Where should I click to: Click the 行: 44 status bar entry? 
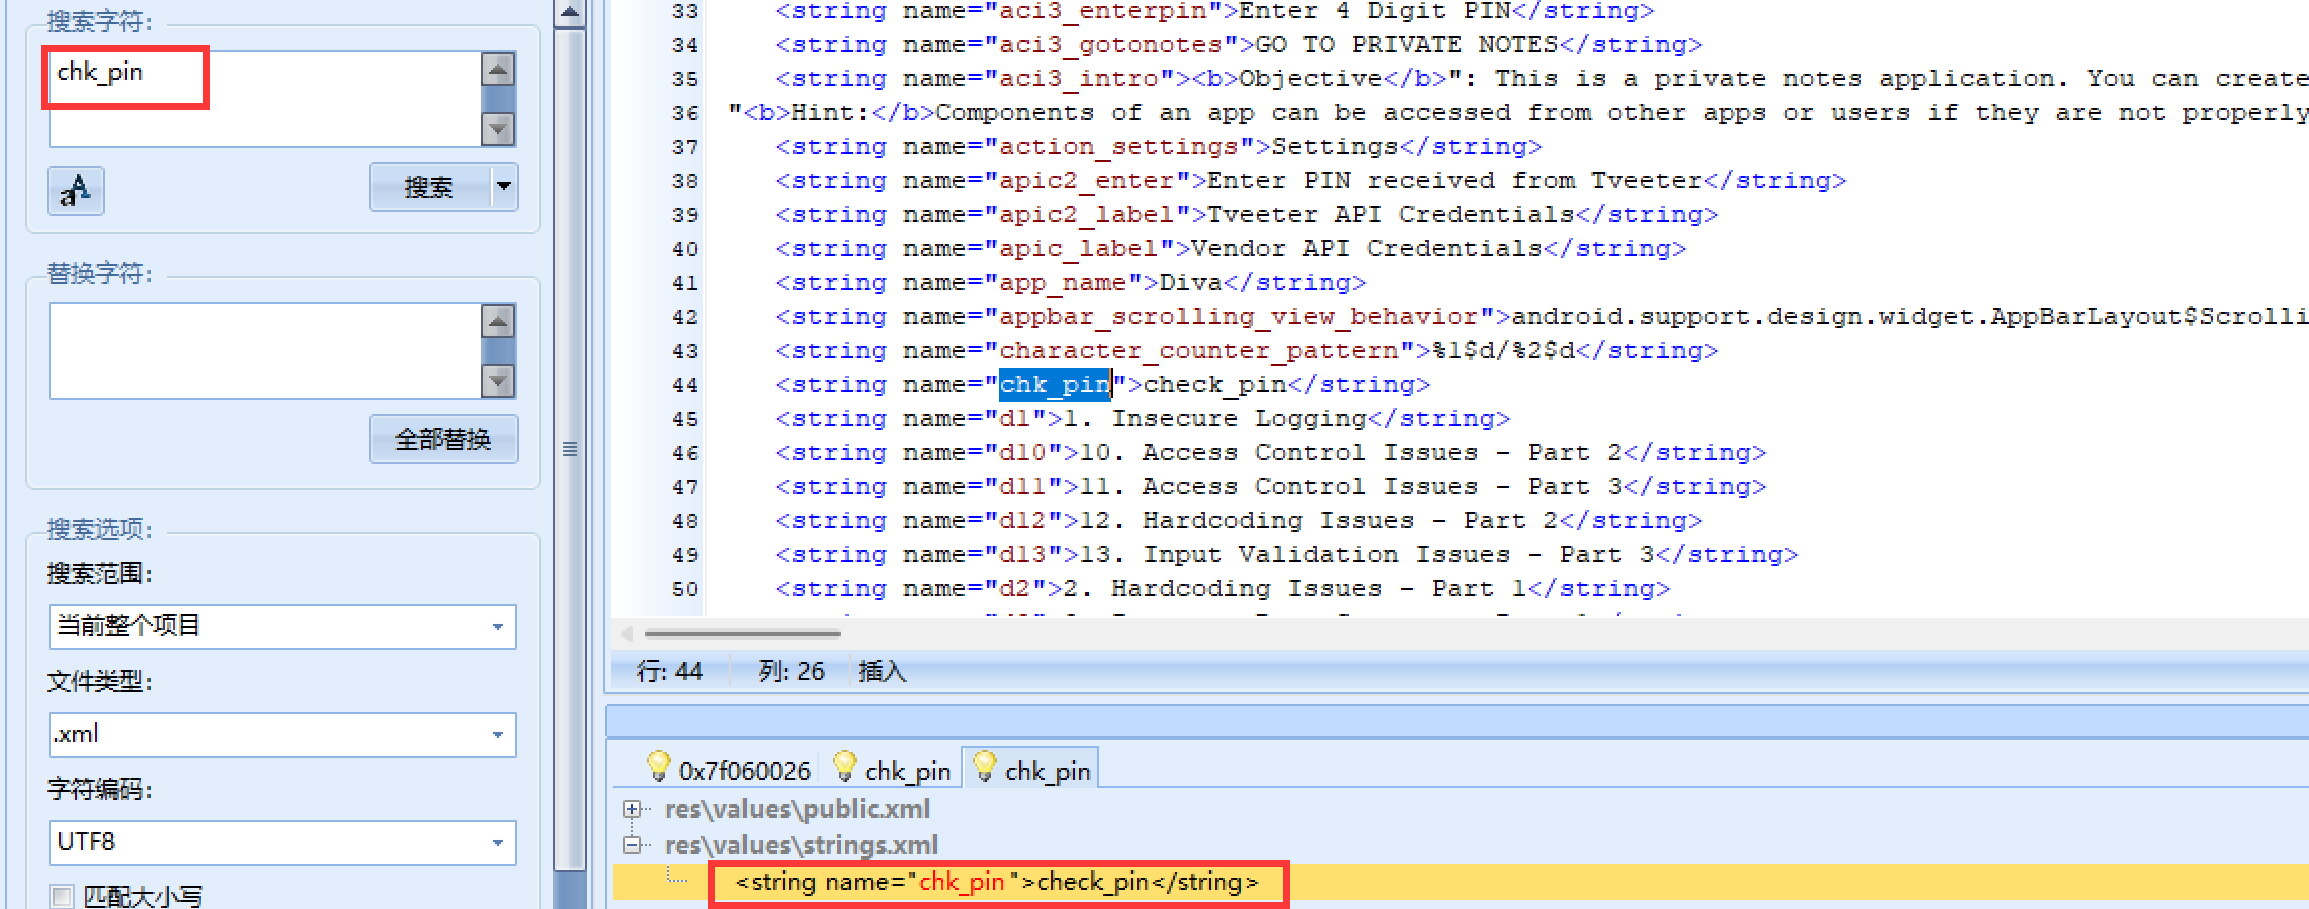[670, 671]
